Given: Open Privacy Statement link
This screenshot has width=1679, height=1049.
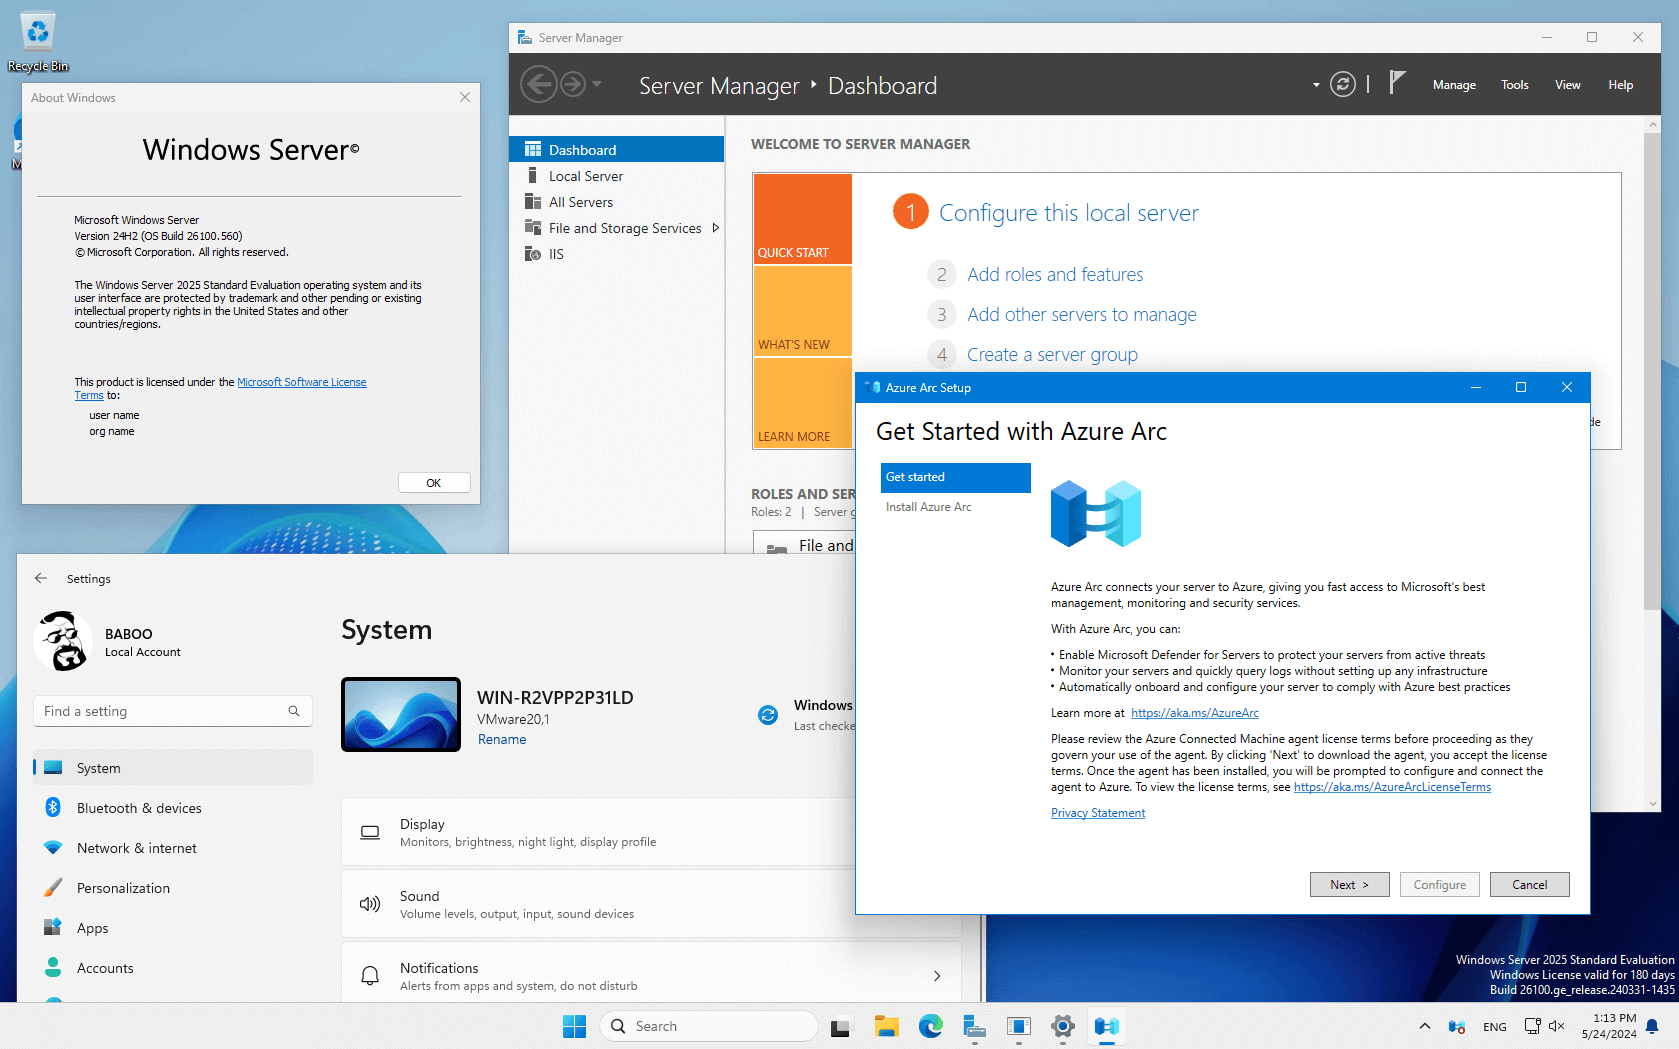Looking at the screenshot, I should tap(1097, 813).
